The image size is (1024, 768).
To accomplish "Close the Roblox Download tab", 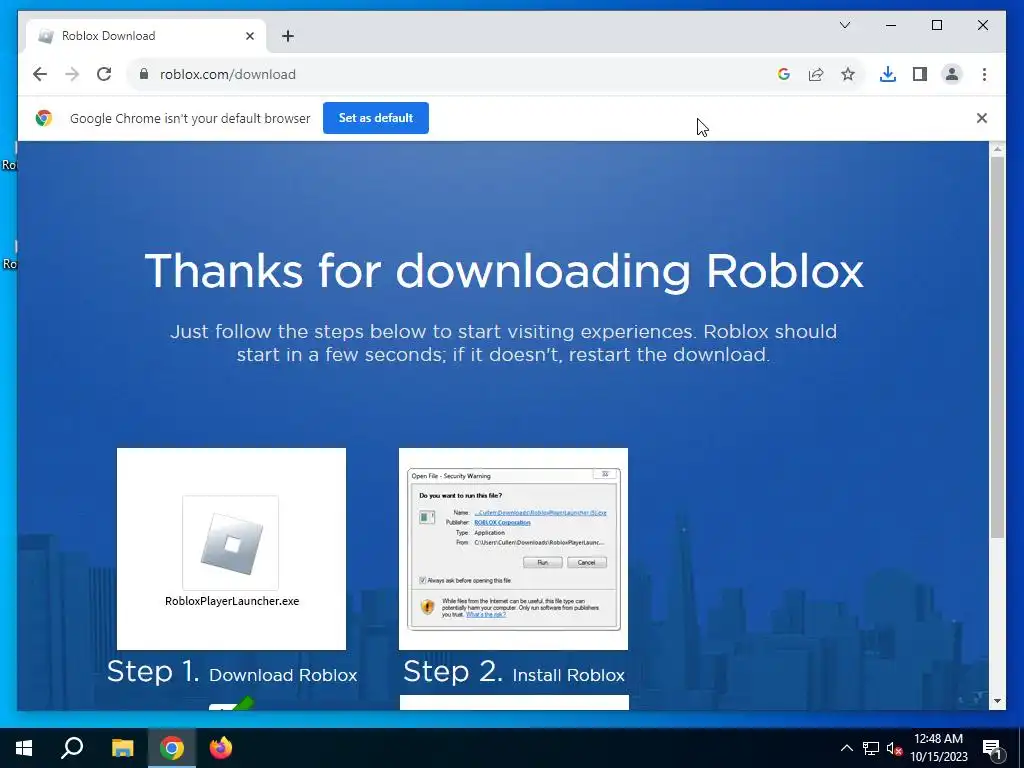I will tap(249, 36).
